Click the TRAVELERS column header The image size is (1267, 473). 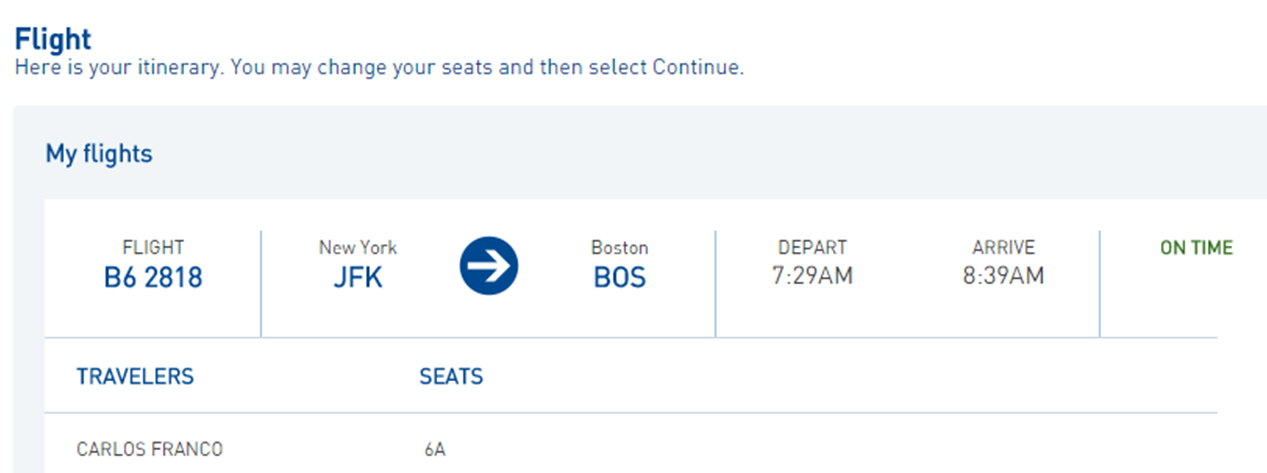[135, 377]
